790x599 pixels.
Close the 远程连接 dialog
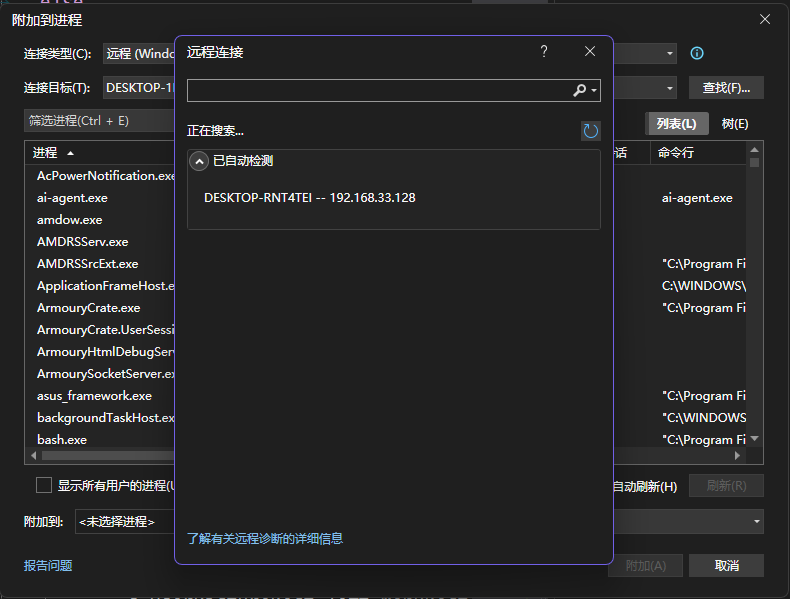(x=590, y=52)
